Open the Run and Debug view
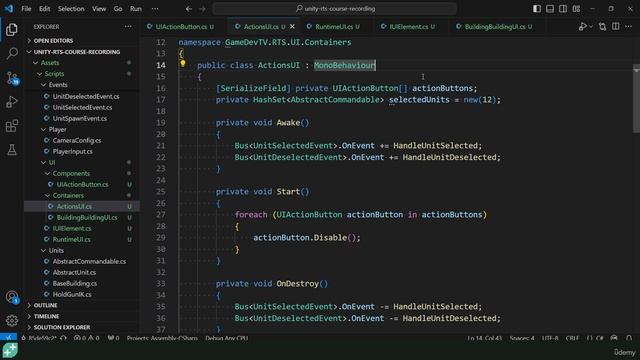This screenshot has width=640, height=360. point(12,102)
